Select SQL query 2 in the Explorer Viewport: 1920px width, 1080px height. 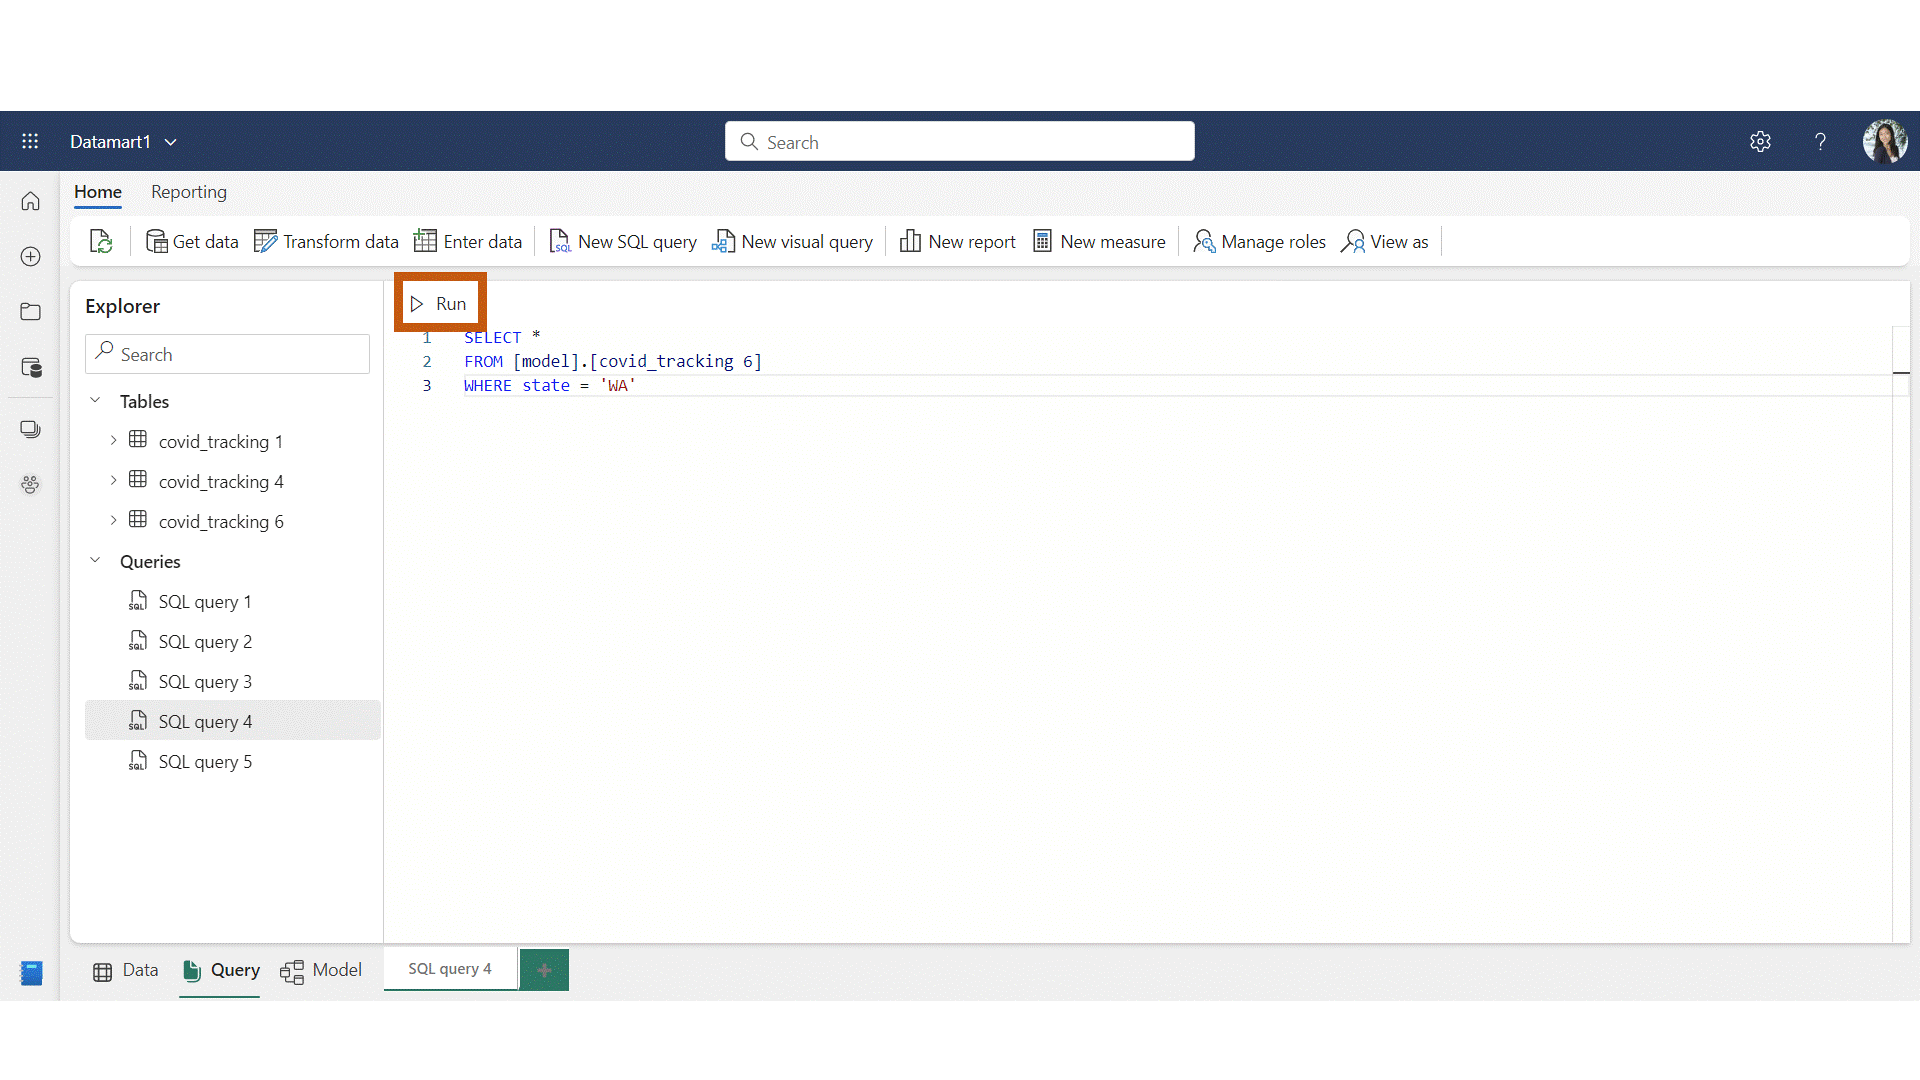pyautogui.click(x=206, y=641)
